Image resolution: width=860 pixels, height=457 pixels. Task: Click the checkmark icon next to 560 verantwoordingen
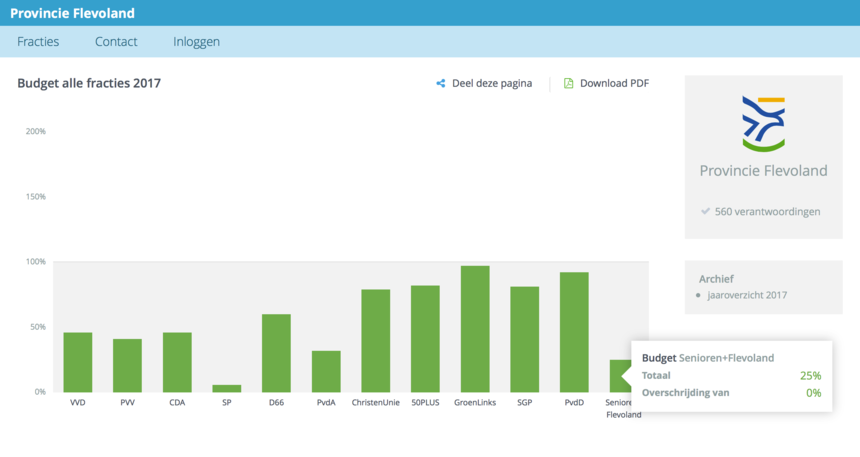(x=705, y=211)
